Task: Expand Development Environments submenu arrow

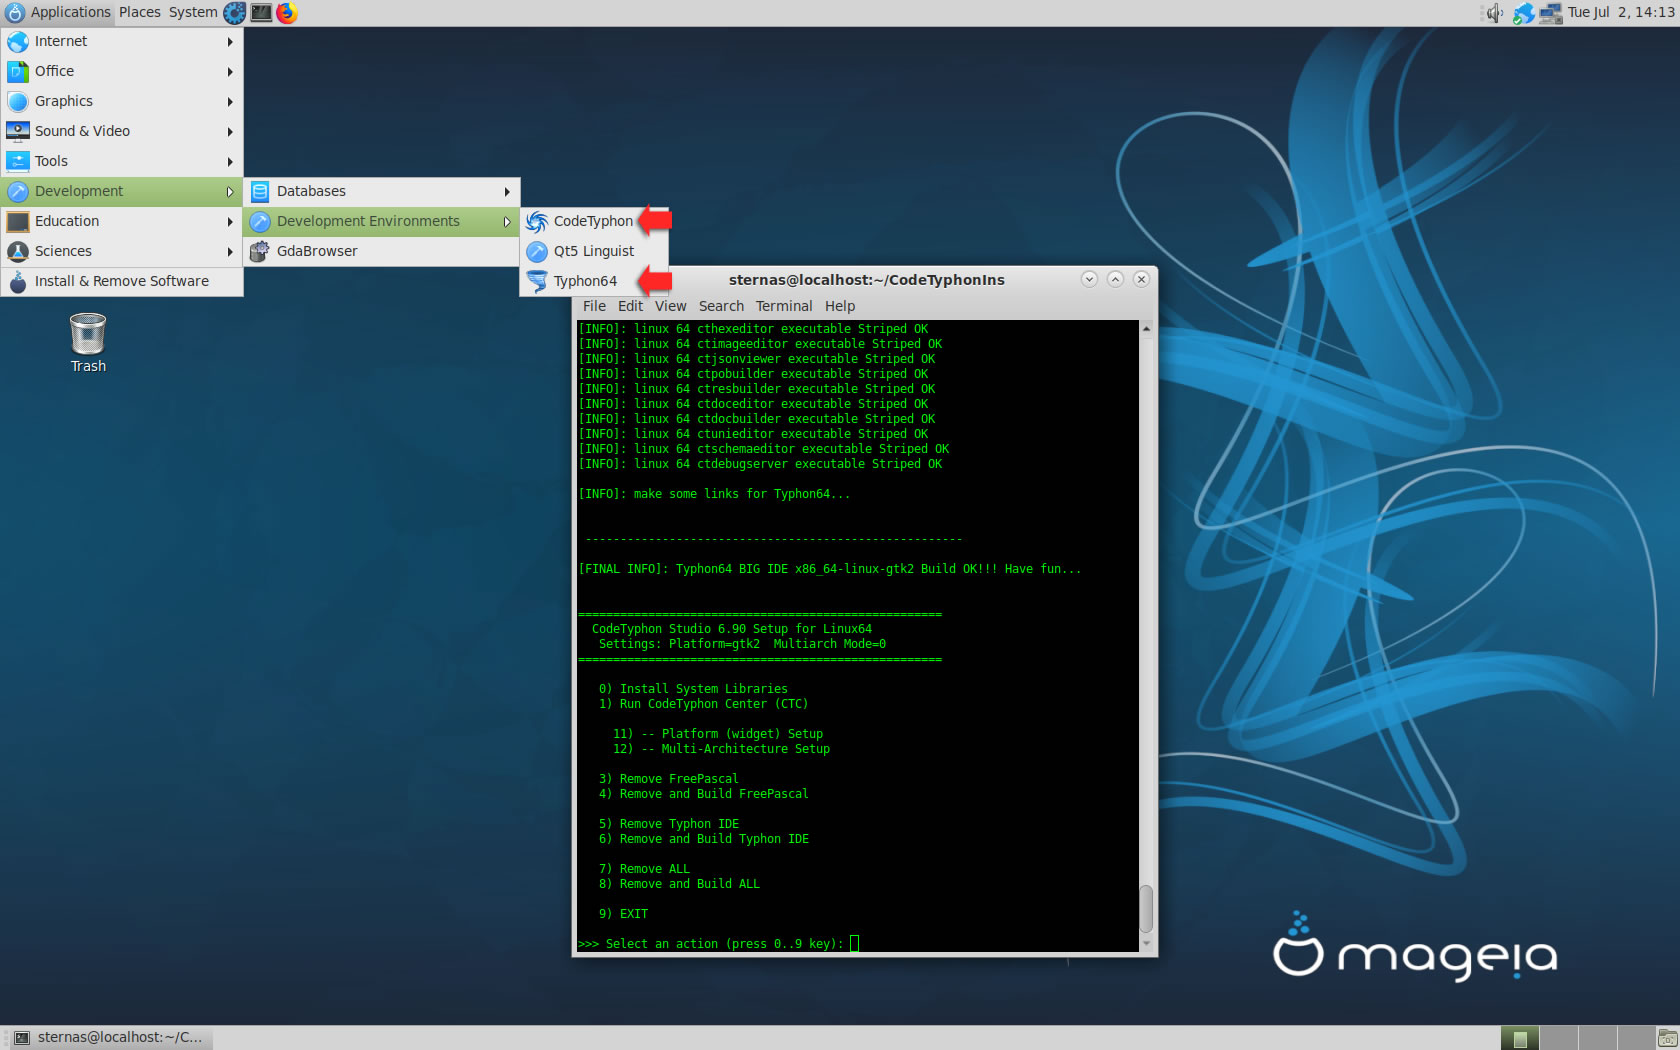Action: pos(507,221)
